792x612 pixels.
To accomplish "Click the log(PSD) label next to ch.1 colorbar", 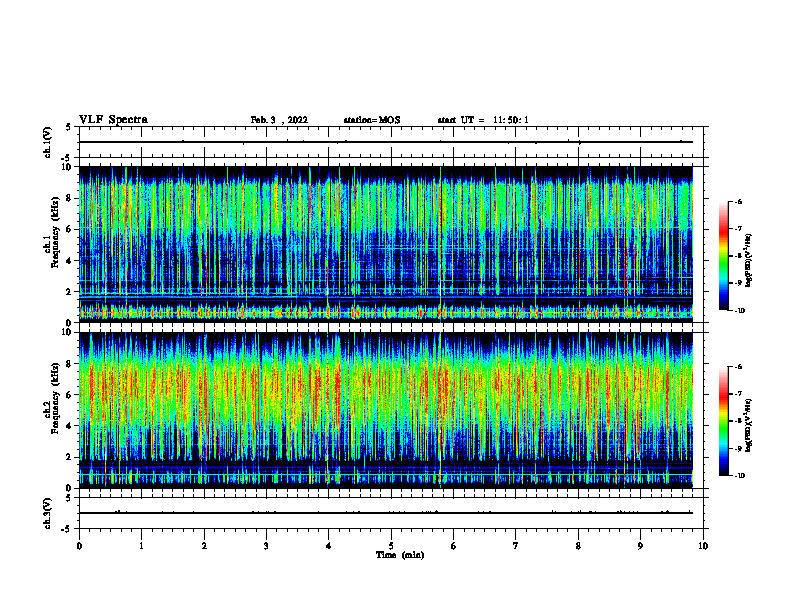I will click(748, 260).
